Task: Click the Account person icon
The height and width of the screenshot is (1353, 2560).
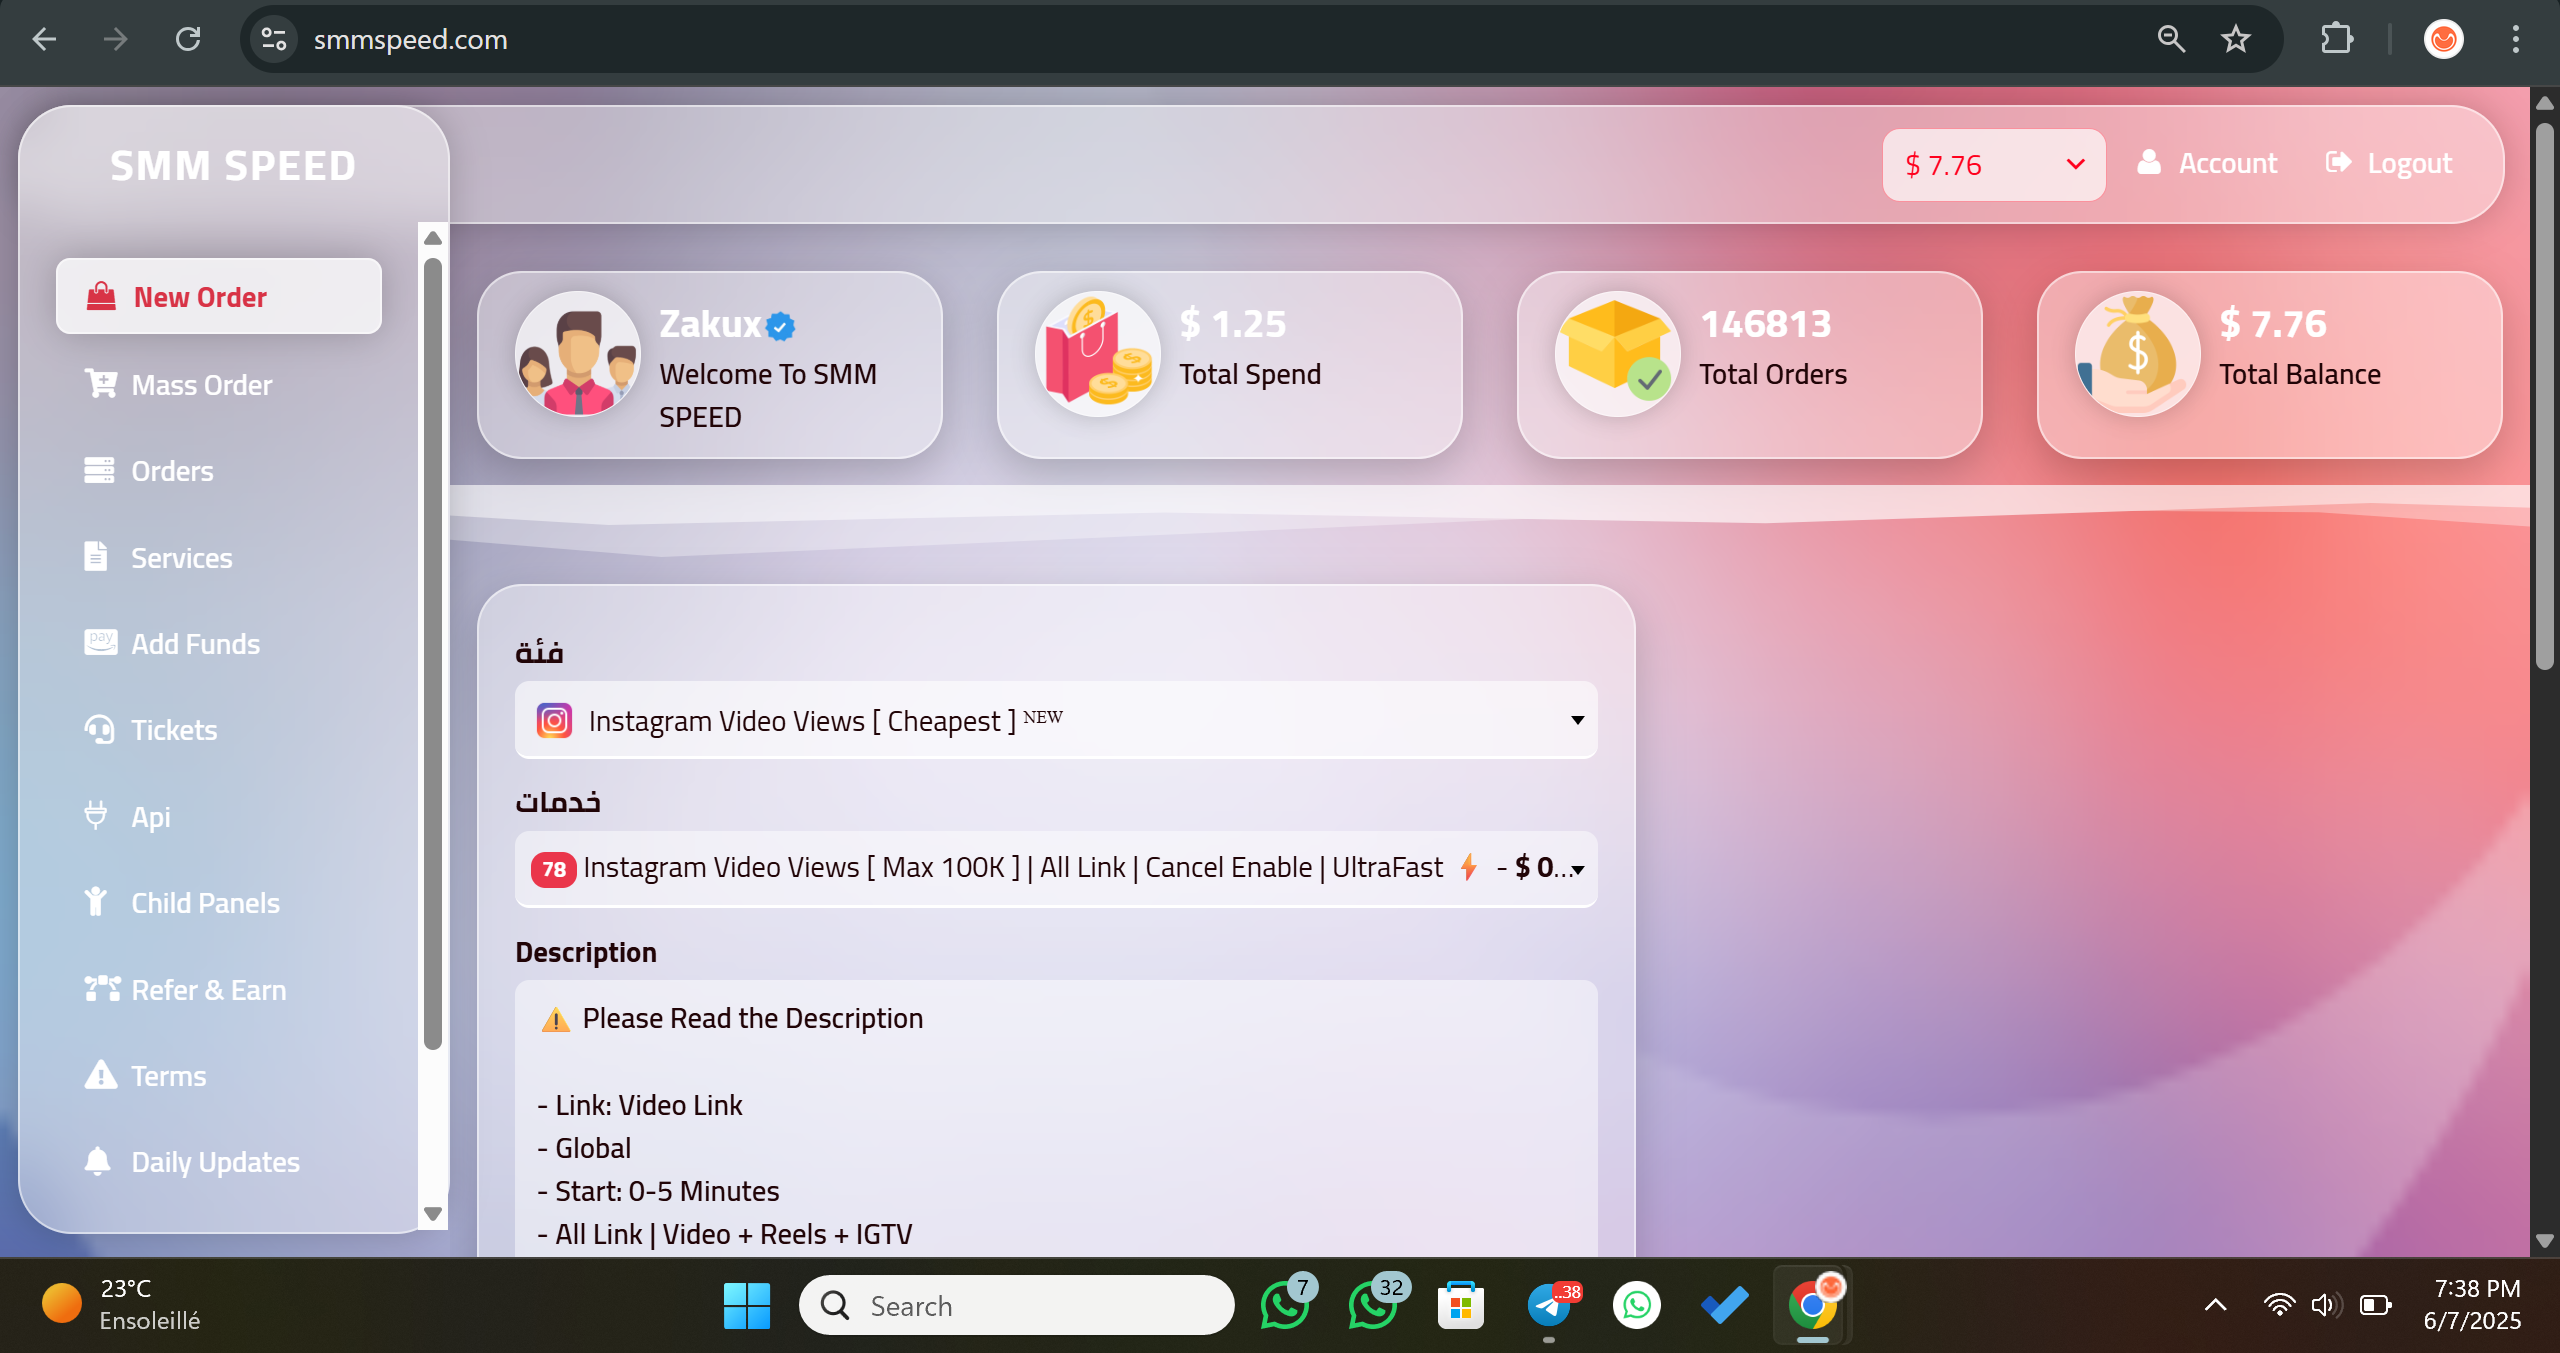Action: coord(2149,162)
